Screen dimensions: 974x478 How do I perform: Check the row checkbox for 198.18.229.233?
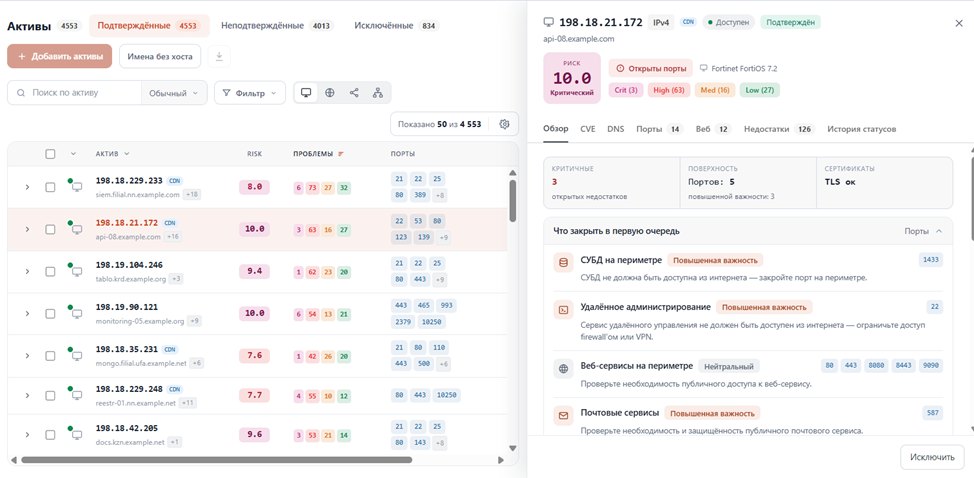50,187
